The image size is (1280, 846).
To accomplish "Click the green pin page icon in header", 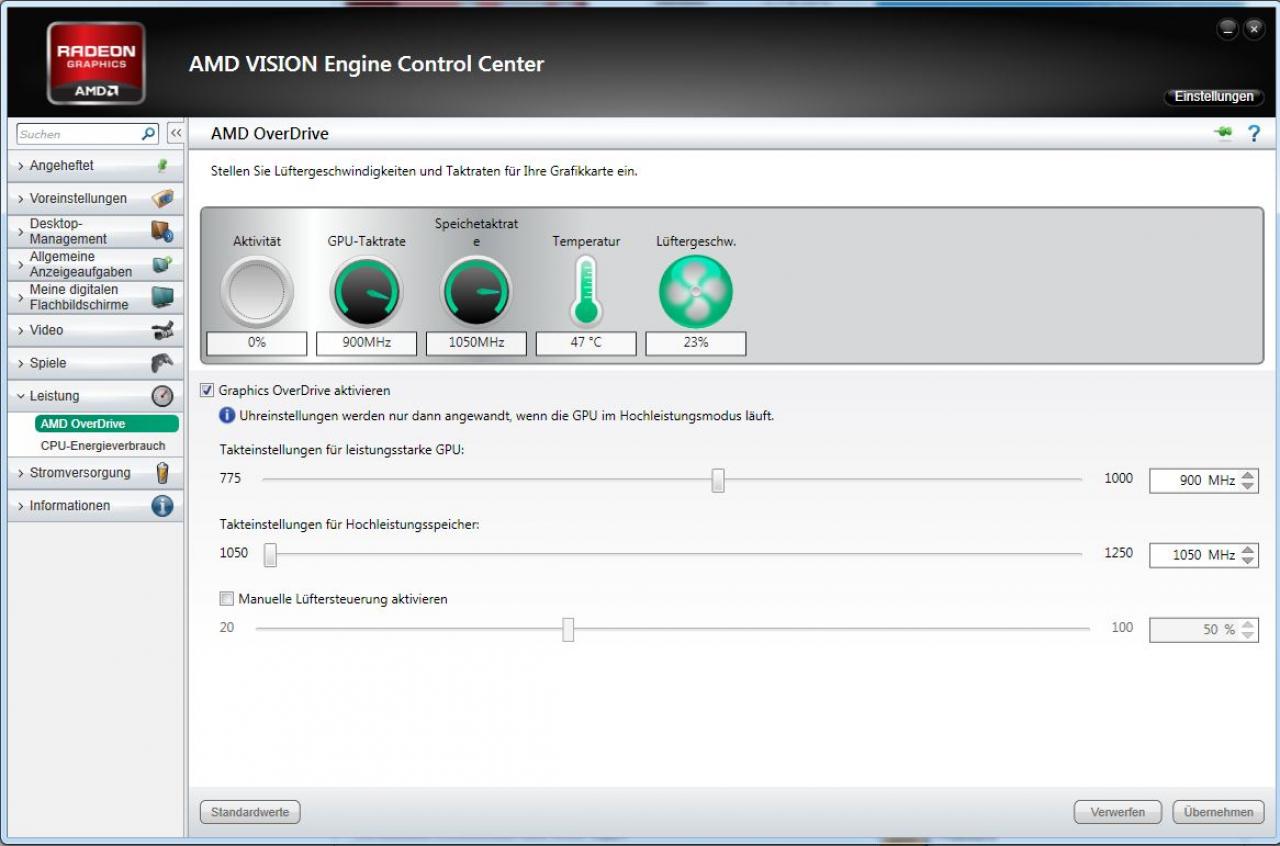I will click(1224, 133).
